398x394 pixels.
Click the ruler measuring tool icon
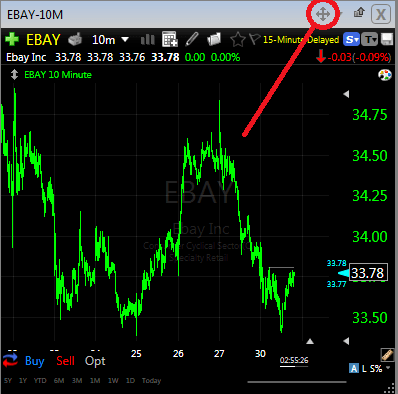pos(387,355)
